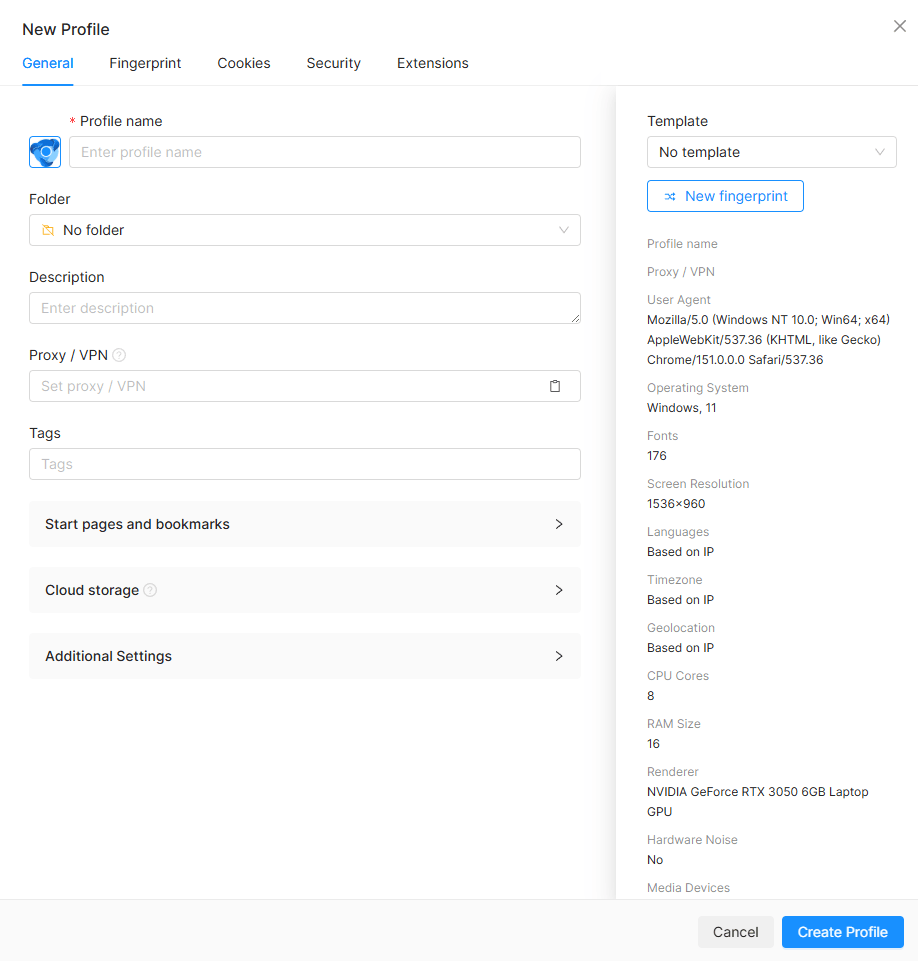Viewport: 918px width, 961px height.
Task: Click the Tags input field
Action: pos(305,464)
